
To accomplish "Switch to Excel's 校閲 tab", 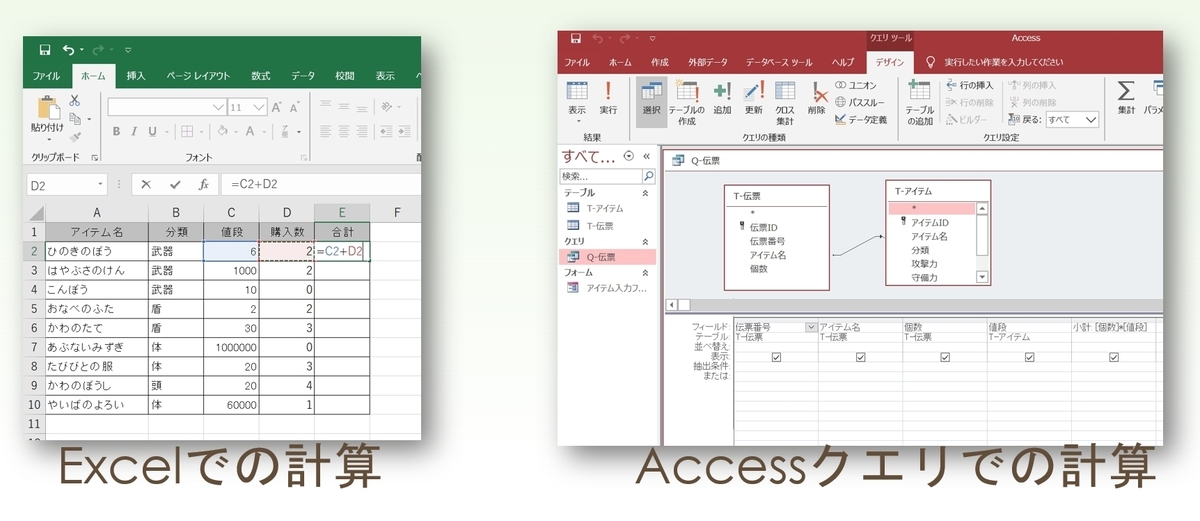I will pos(345,76).
